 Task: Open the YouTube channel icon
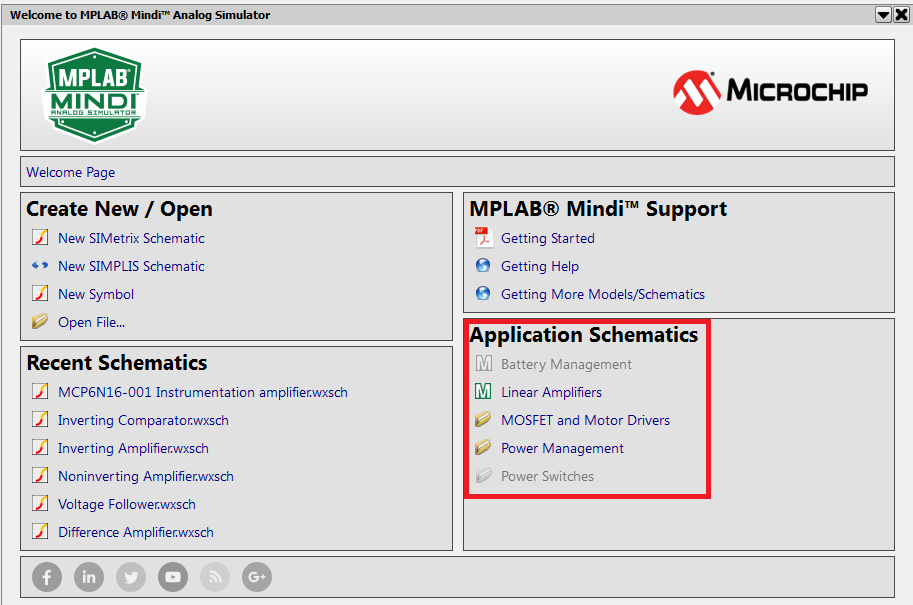pyautogui.click(x=172, y=577)
